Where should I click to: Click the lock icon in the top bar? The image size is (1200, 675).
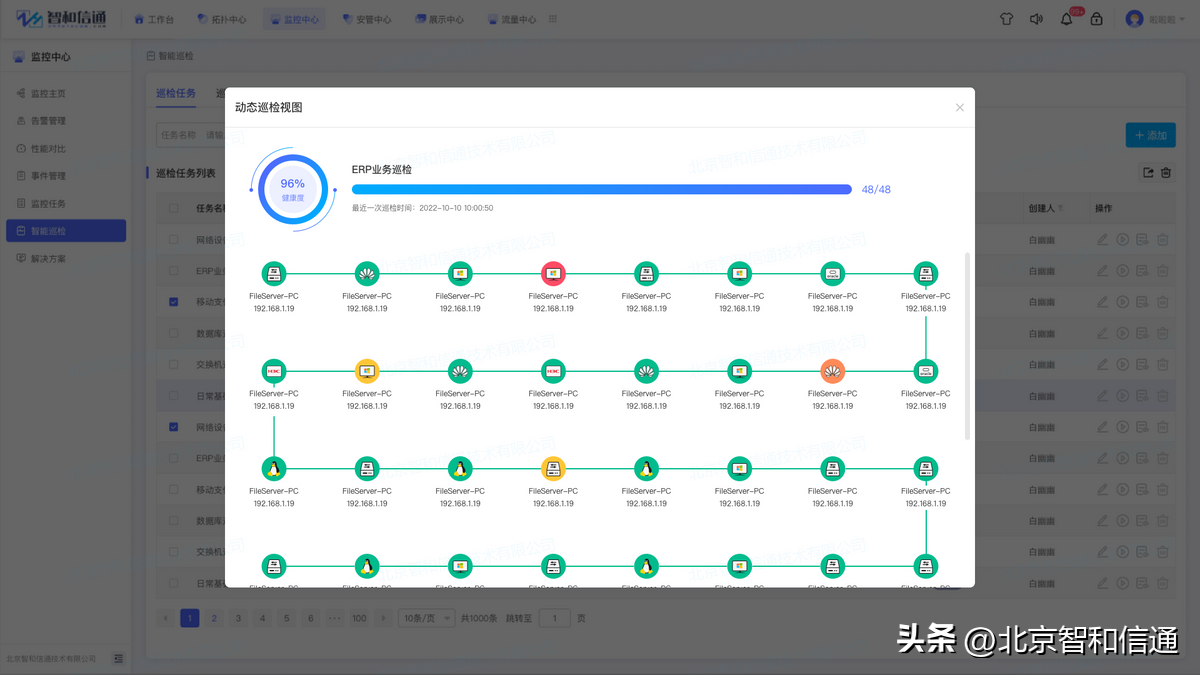click(x=1096, y=18)
